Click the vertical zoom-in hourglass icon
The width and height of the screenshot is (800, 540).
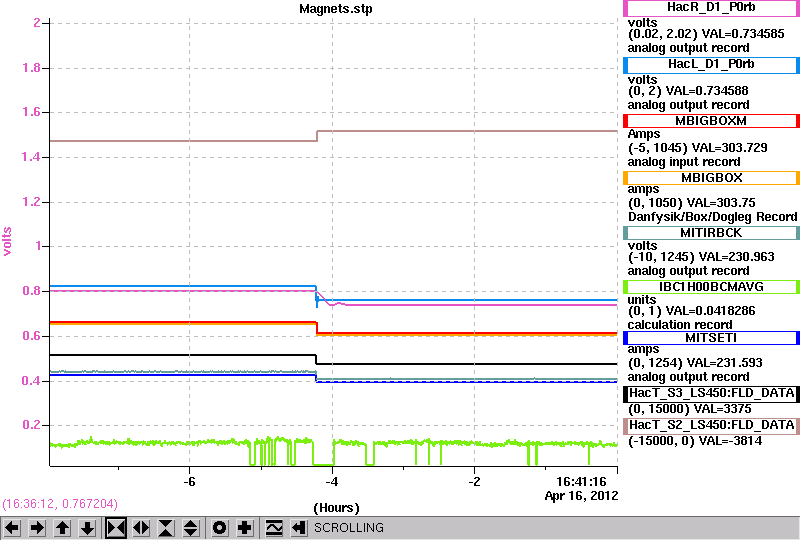166,528
